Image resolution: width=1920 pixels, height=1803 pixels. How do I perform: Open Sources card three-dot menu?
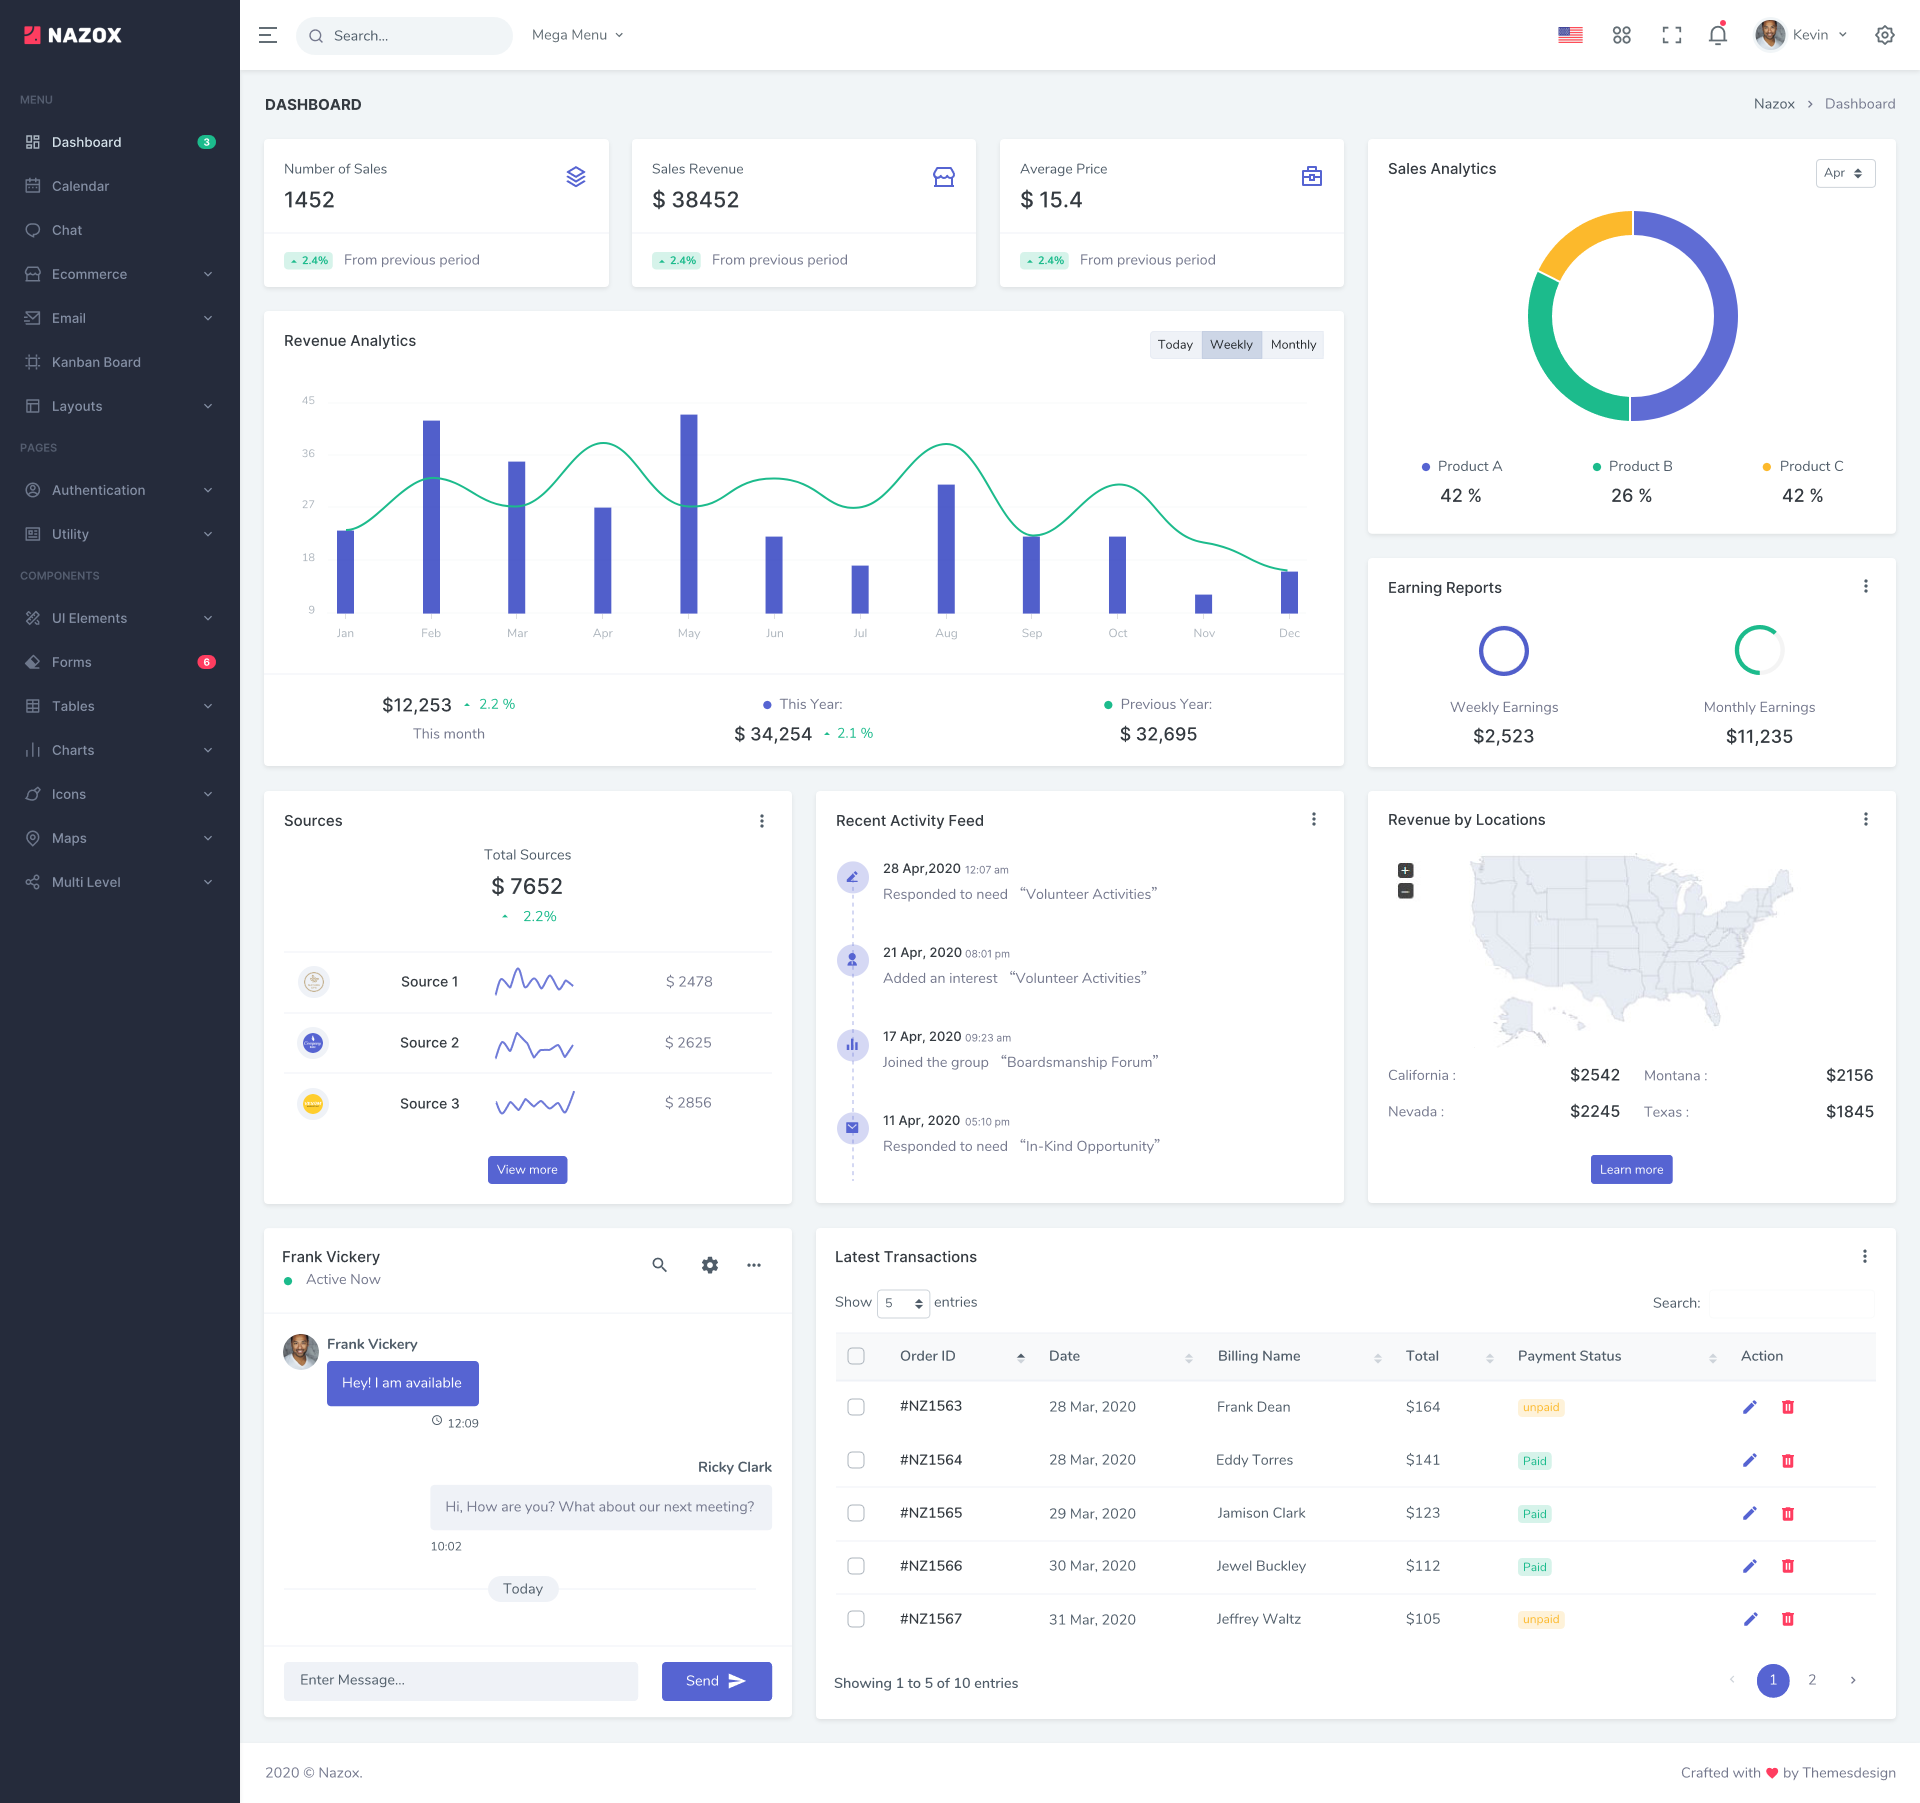click(762, 821)
